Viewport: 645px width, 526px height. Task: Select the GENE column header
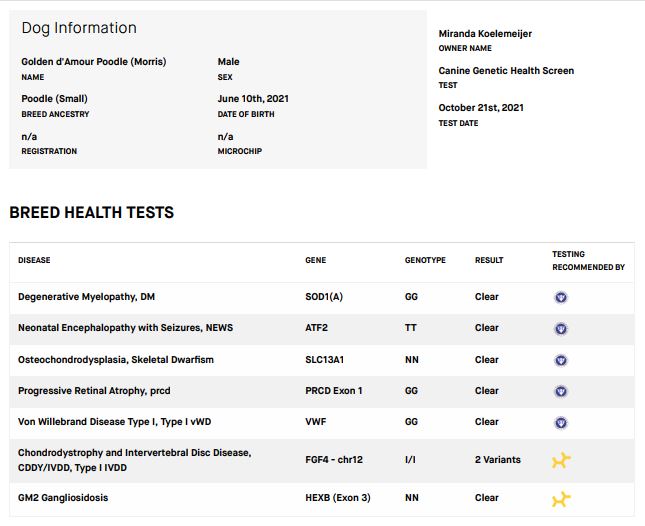(315, 261)
